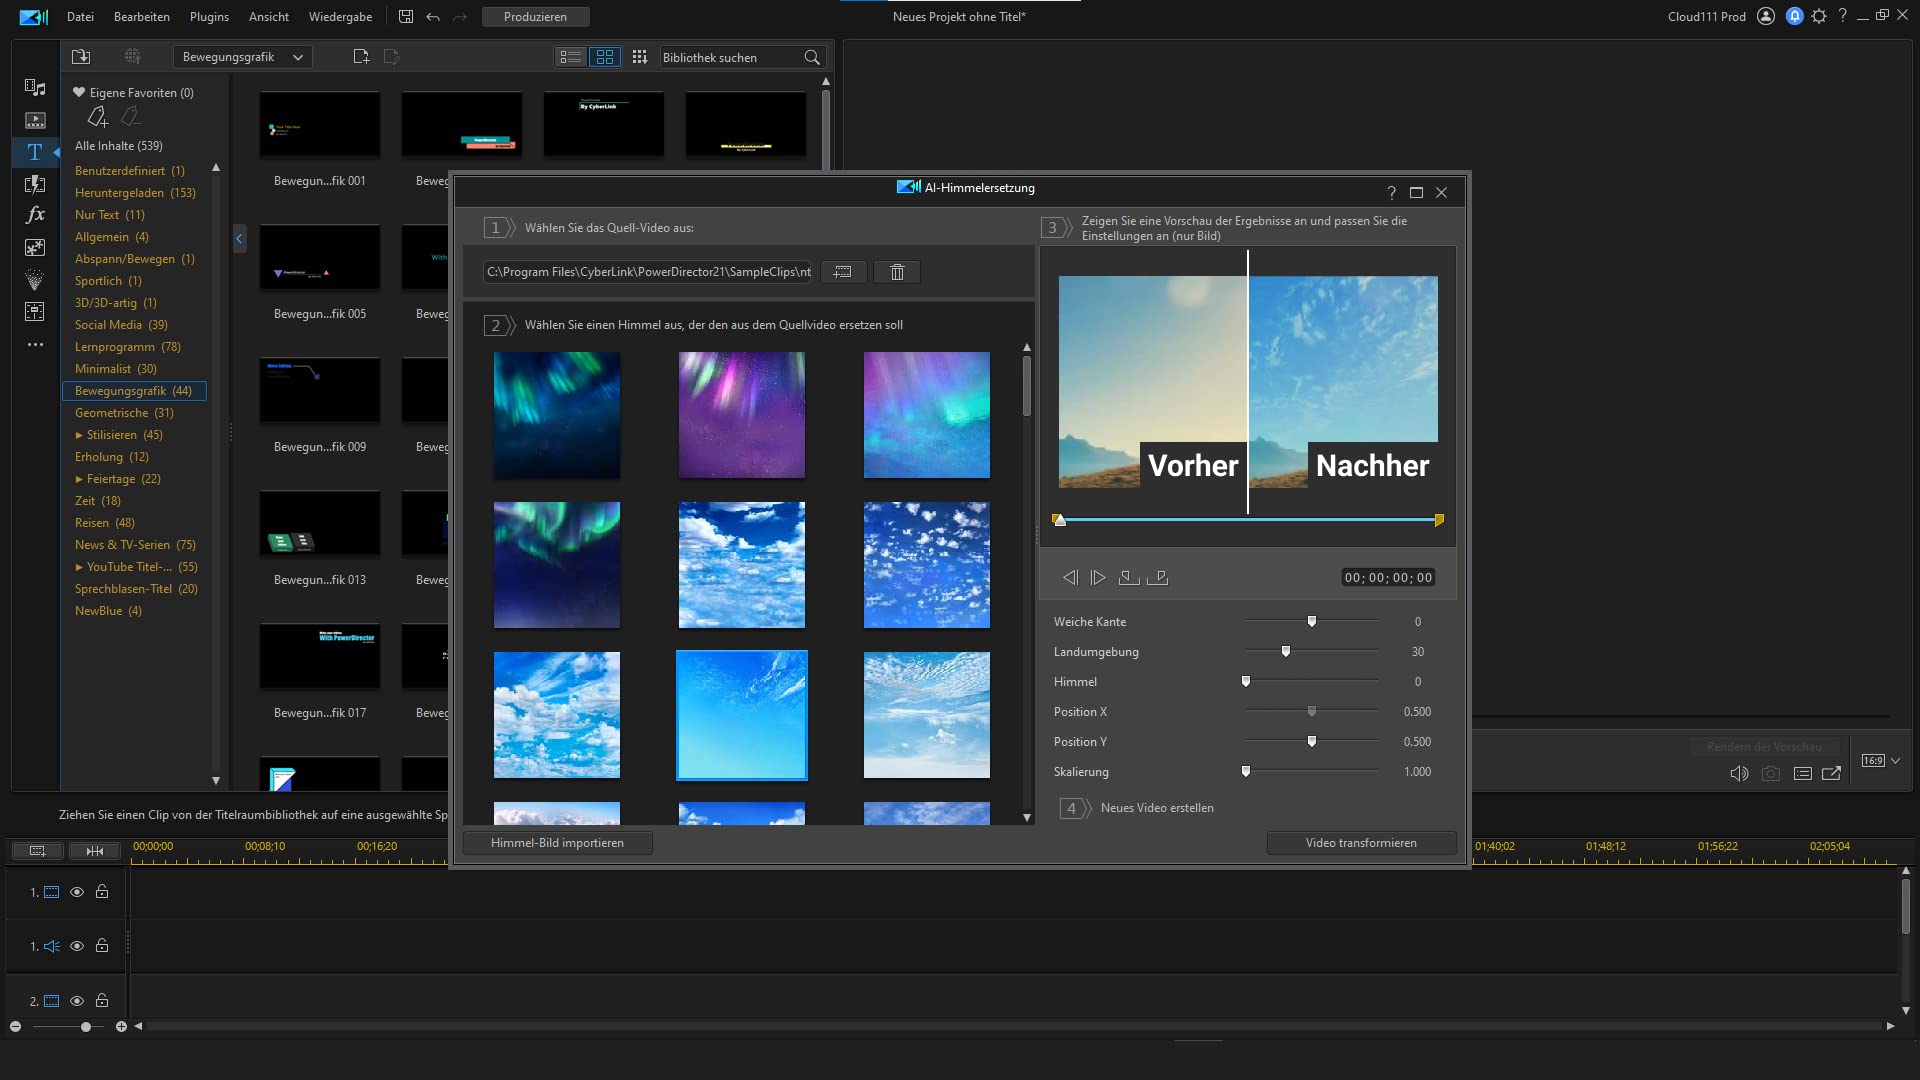Open the Effects Room fx icon
Screen dimensions: 1920x1080
click(x=35, y=215)
